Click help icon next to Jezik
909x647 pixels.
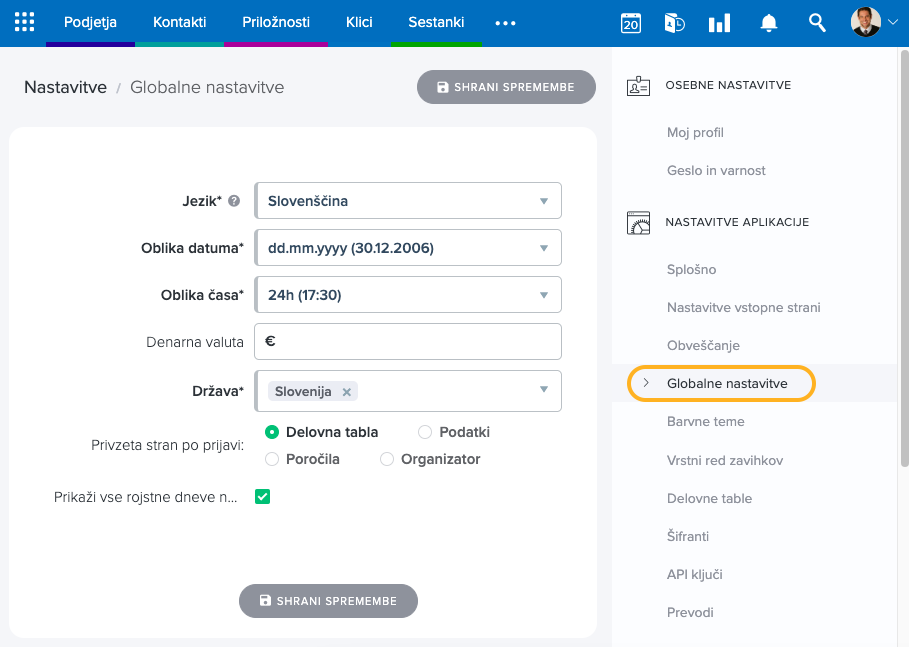tap(234, 201)
